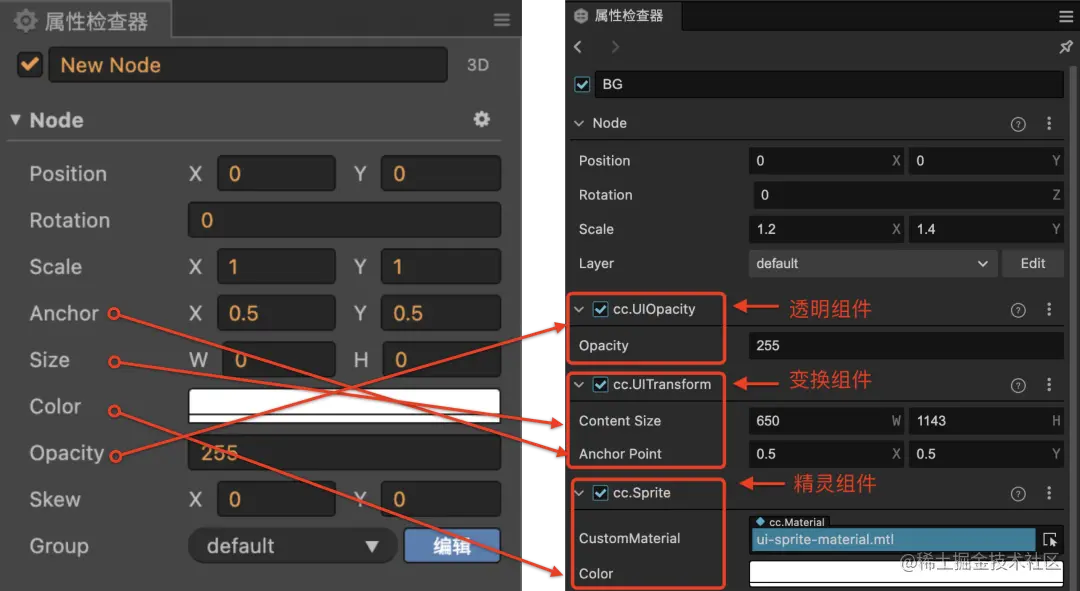Click the New Node name field
Viewport: 1080px width, 591px height.
click(248, 65)
